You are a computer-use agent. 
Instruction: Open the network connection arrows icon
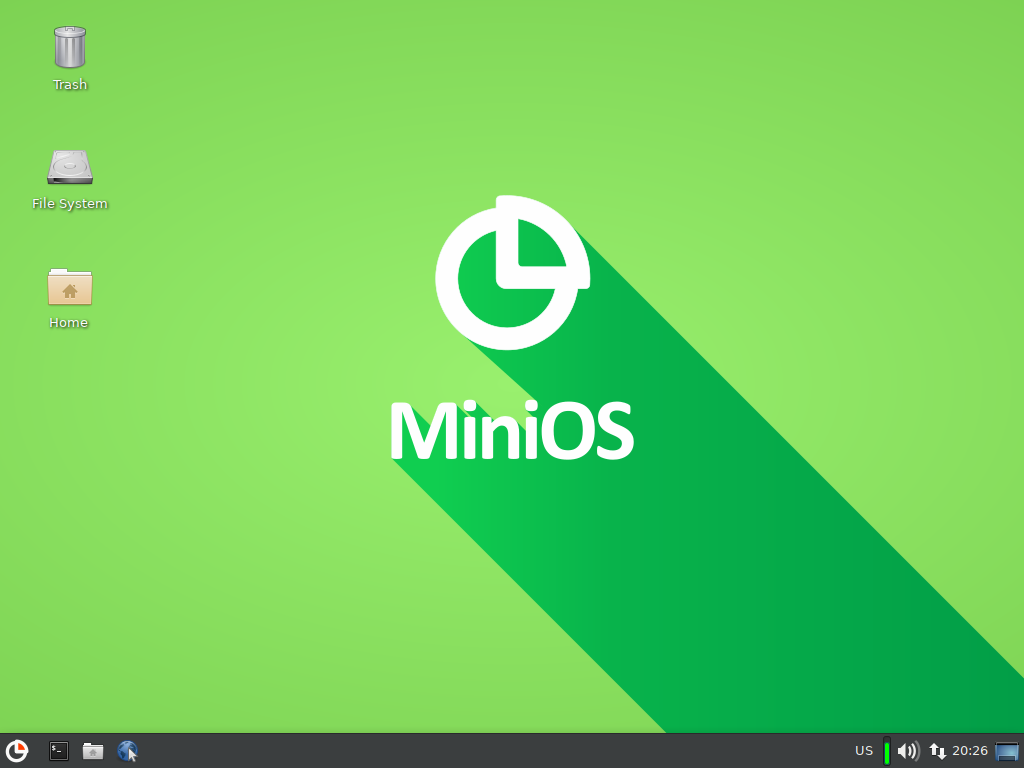coord(938,751)
